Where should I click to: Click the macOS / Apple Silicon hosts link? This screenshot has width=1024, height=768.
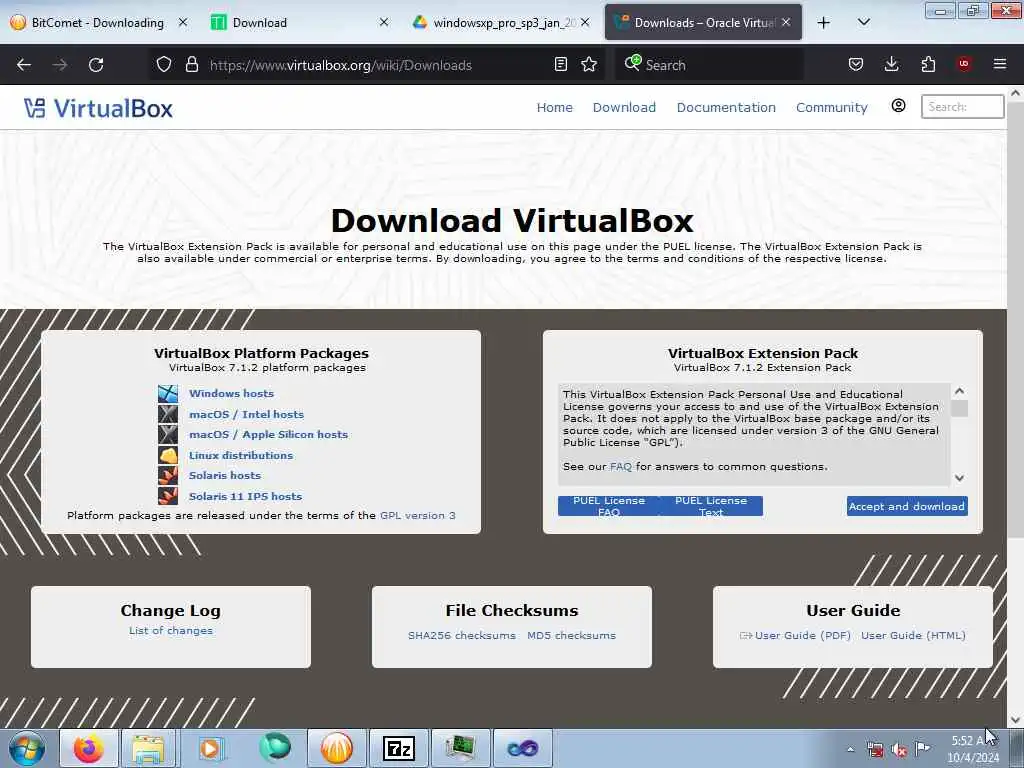pyautogui.click(x=268, y=434)
